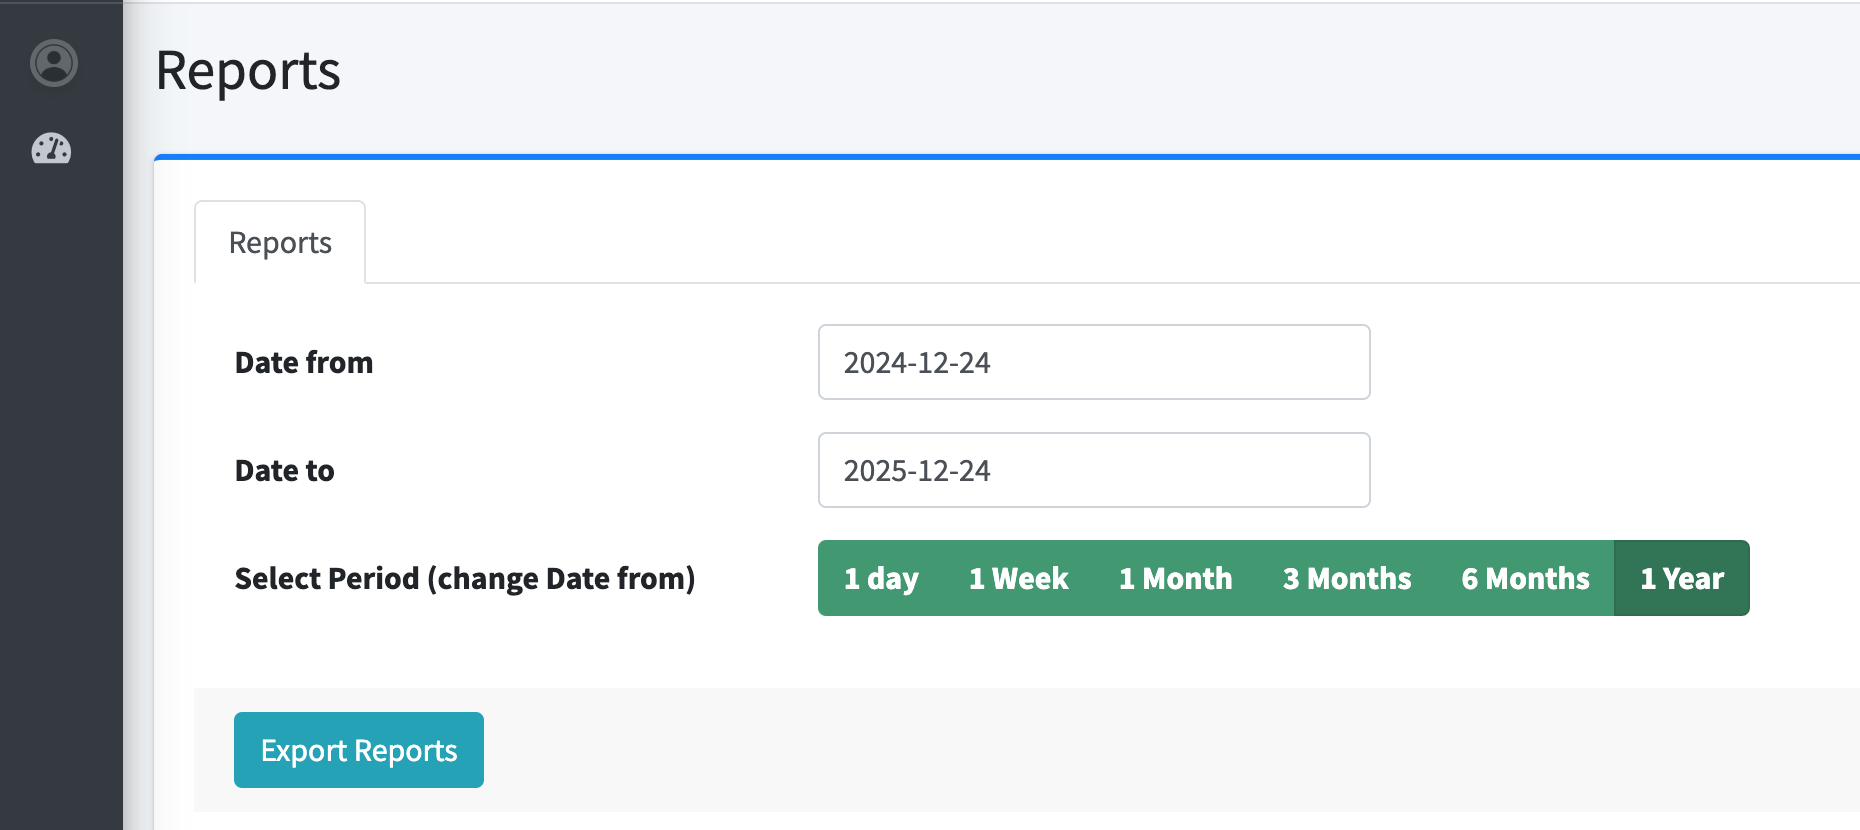Select the 6 Months period
Screen dimensions: 1860x830
[1524, 578]
